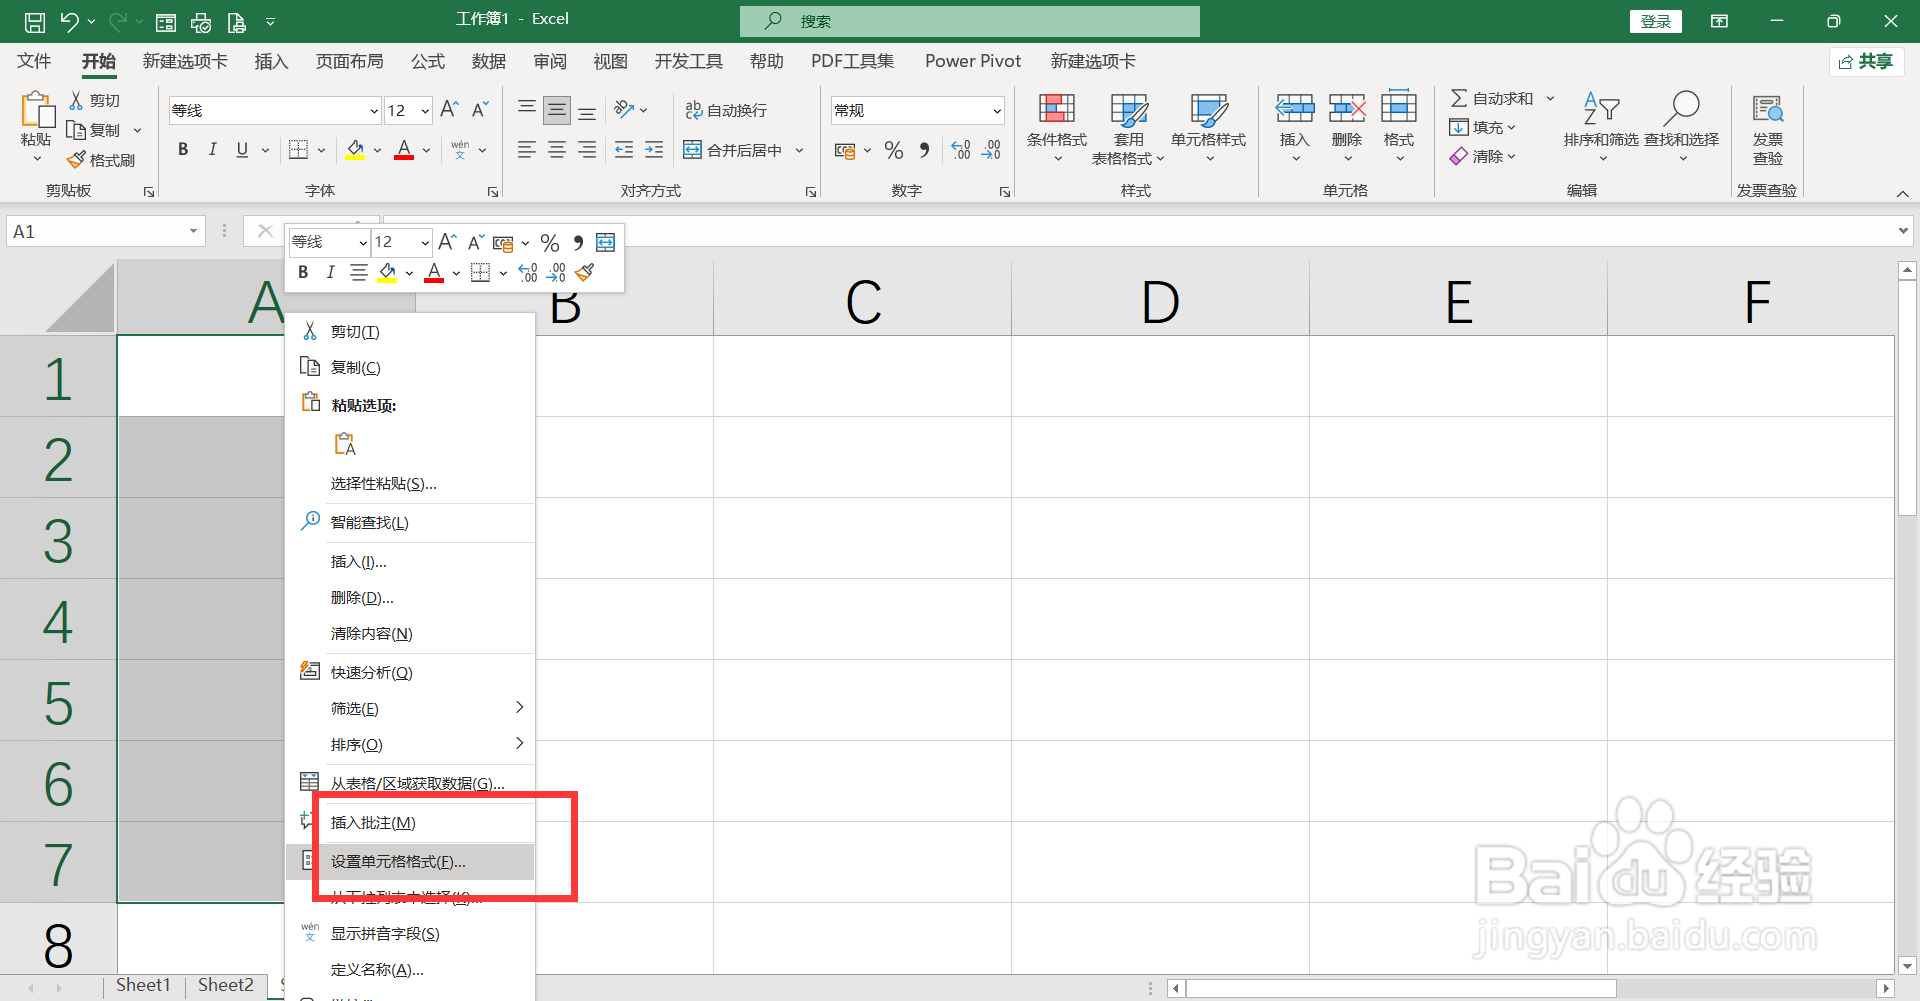Toggle Underline in the ribbon font group

[x=242, y=150]
